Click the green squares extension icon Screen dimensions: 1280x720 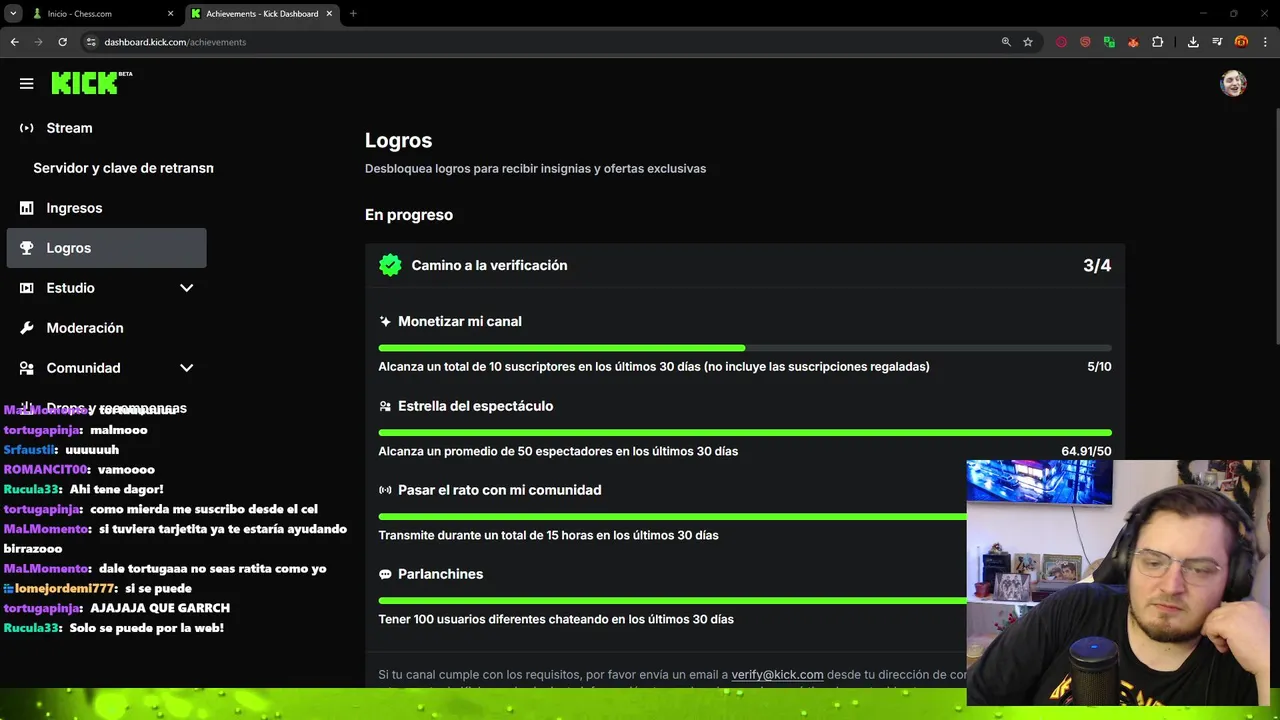coord(1109,42)
